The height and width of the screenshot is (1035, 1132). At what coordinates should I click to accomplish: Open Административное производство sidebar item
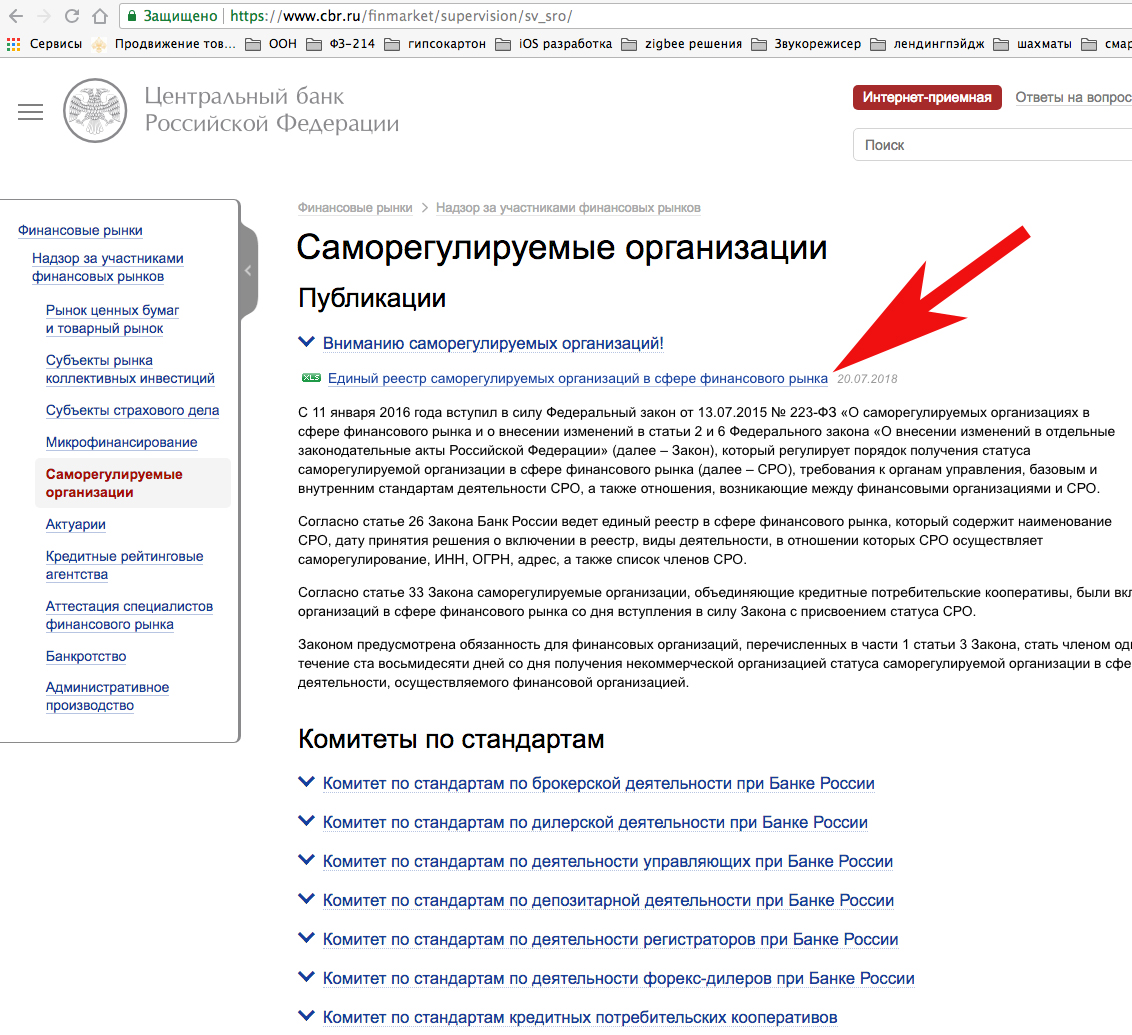coord(108,696)
